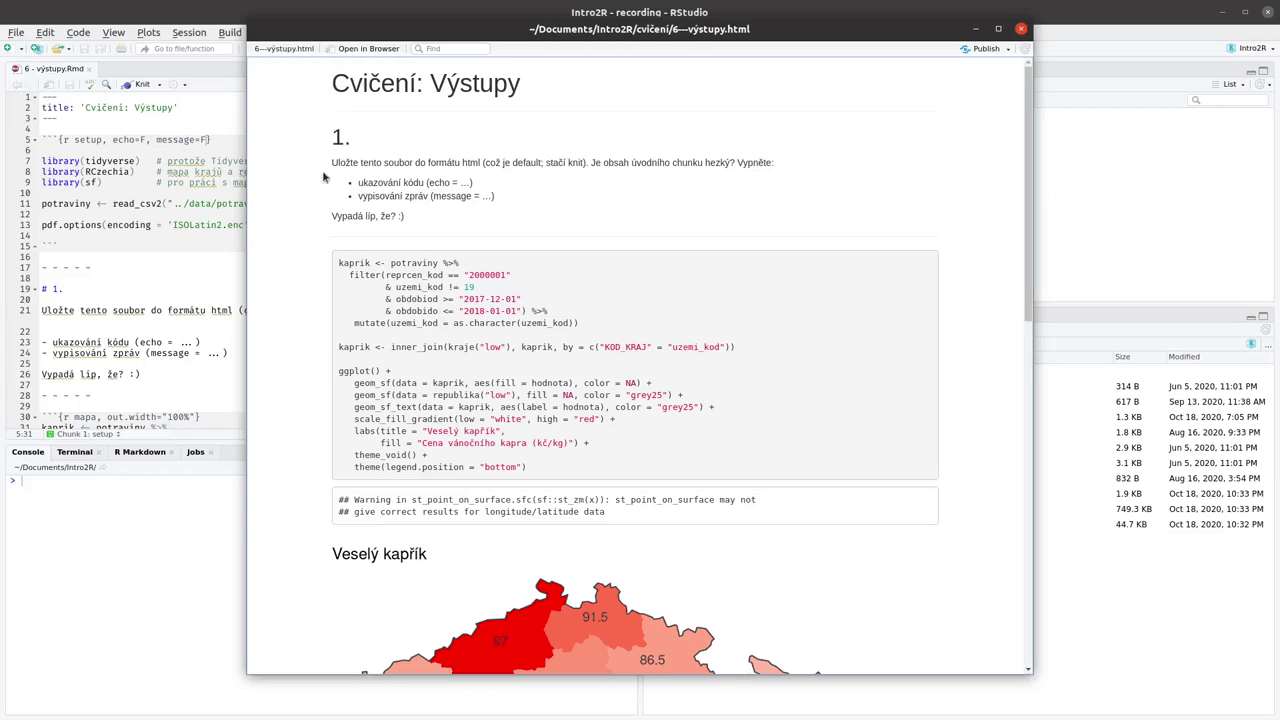Click the 6---výstupy.html path label

click(x=284, y=48)
